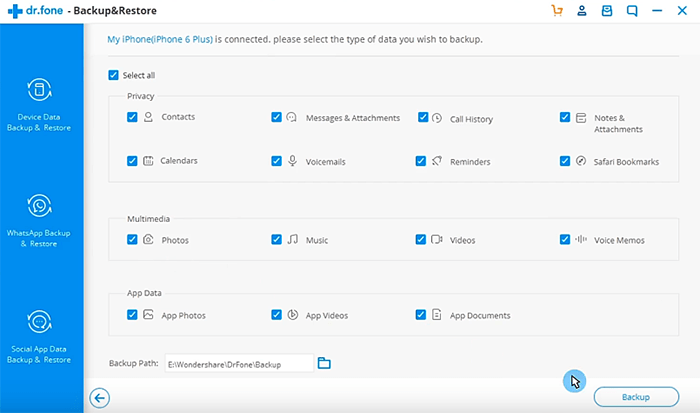The height and width of the screenshot is (413, 700).
Task: Uncheck Messages & Attachments
Action: pyautogui.click(x=276, y=117)
